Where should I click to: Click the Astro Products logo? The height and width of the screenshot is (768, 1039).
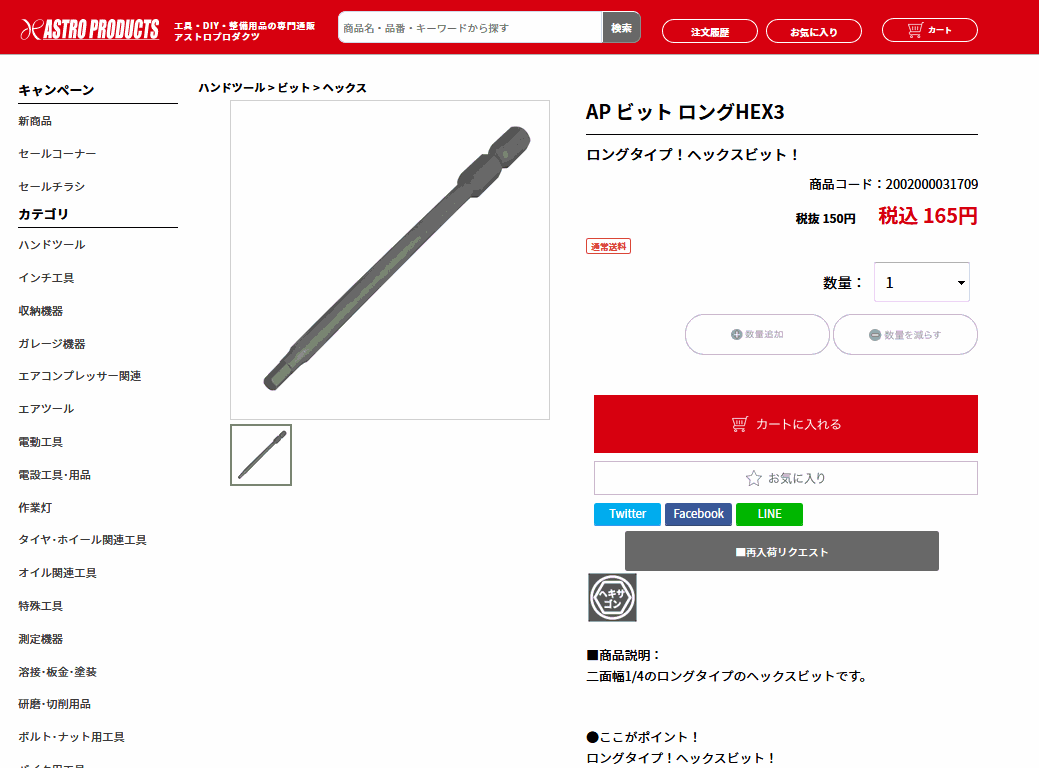[x=89, y=29]
